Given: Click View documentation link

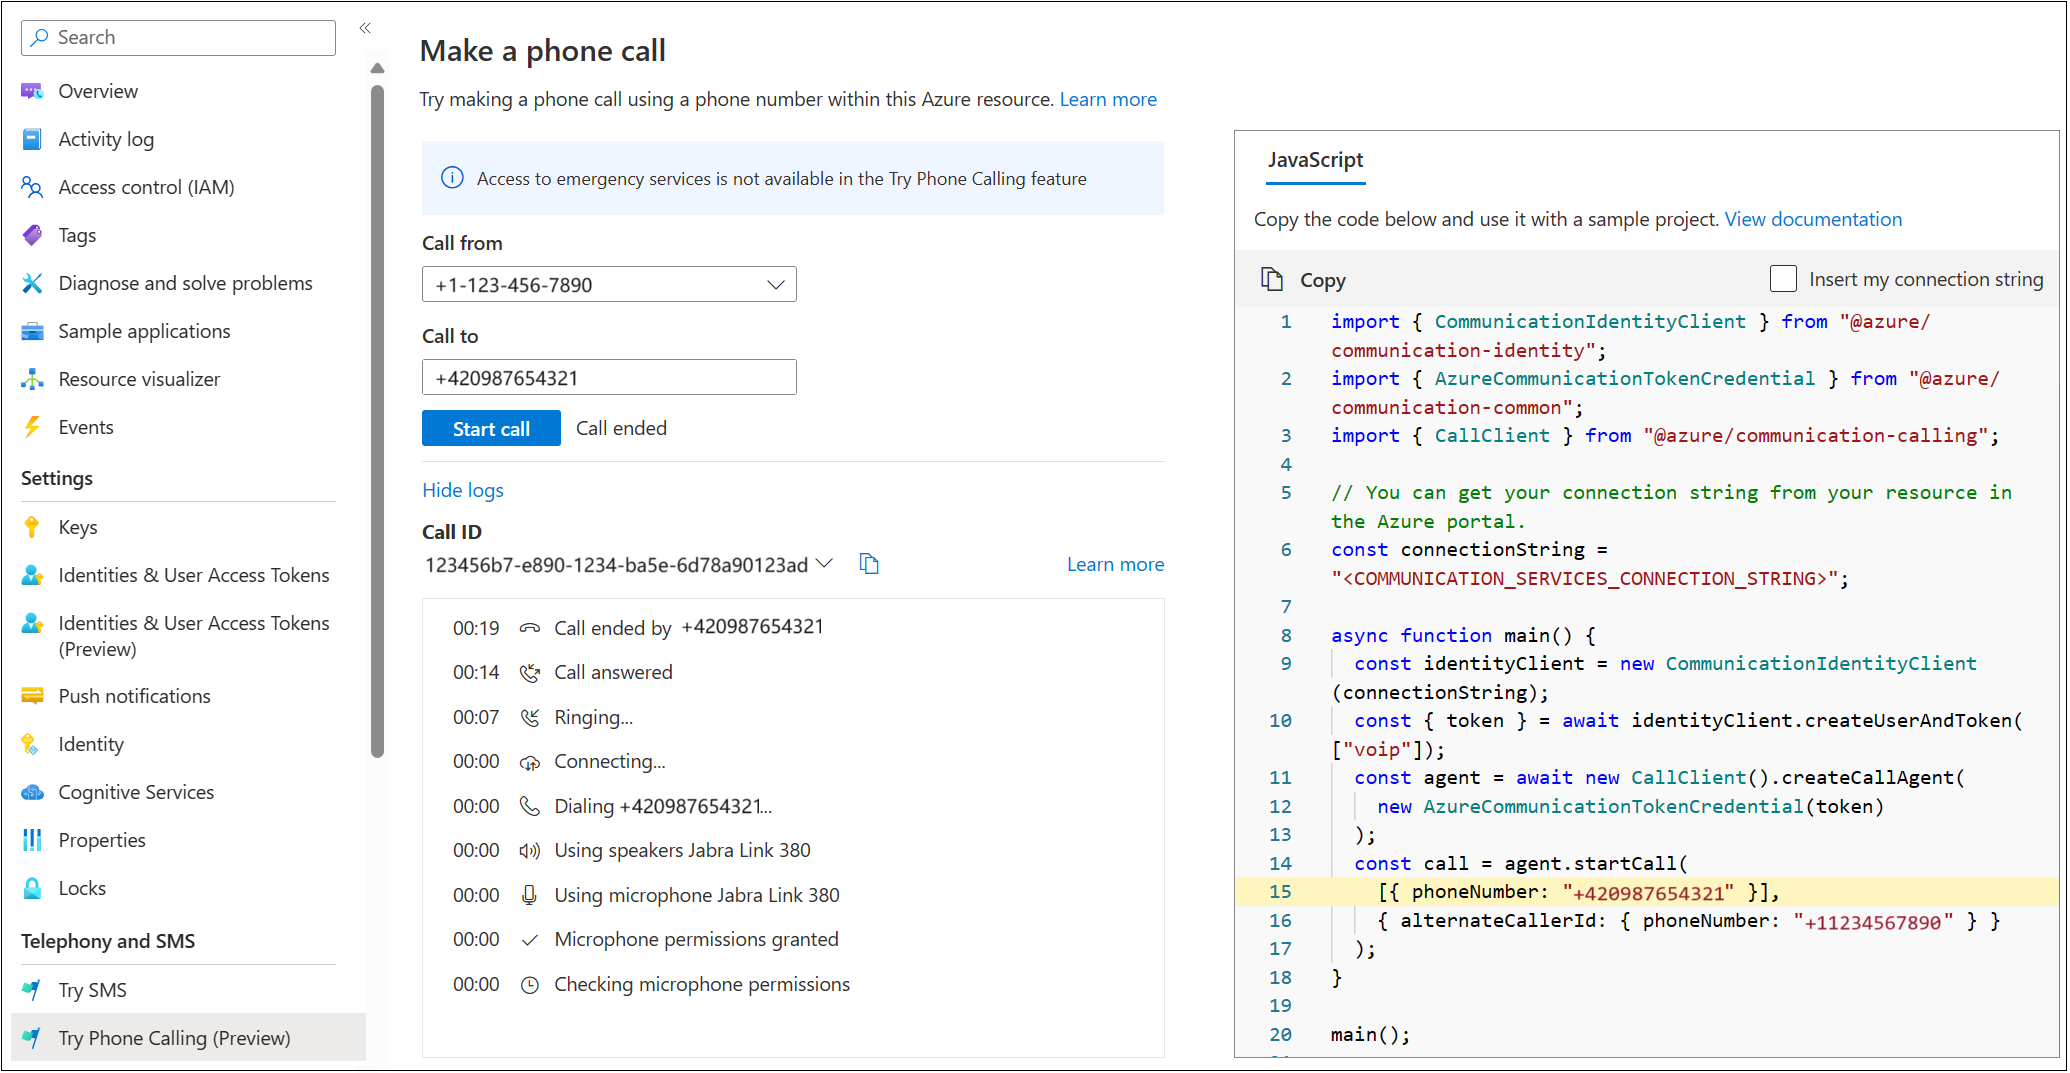Looking at the screenshot, I should click(x=1813, y=219).
